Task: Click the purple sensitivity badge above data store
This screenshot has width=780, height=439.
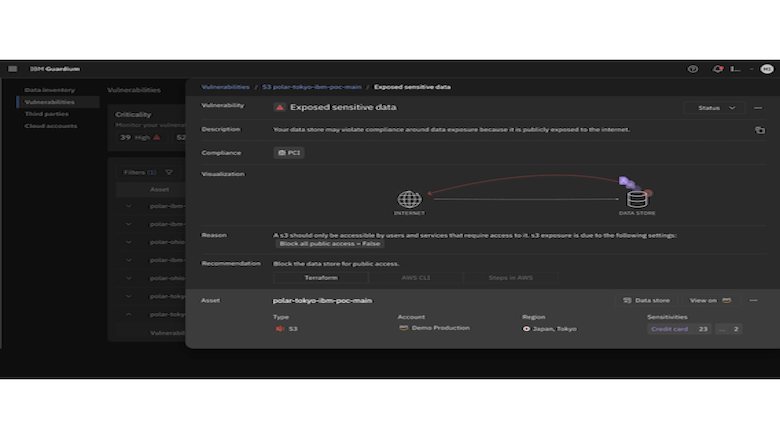Action: pos(623,180)
